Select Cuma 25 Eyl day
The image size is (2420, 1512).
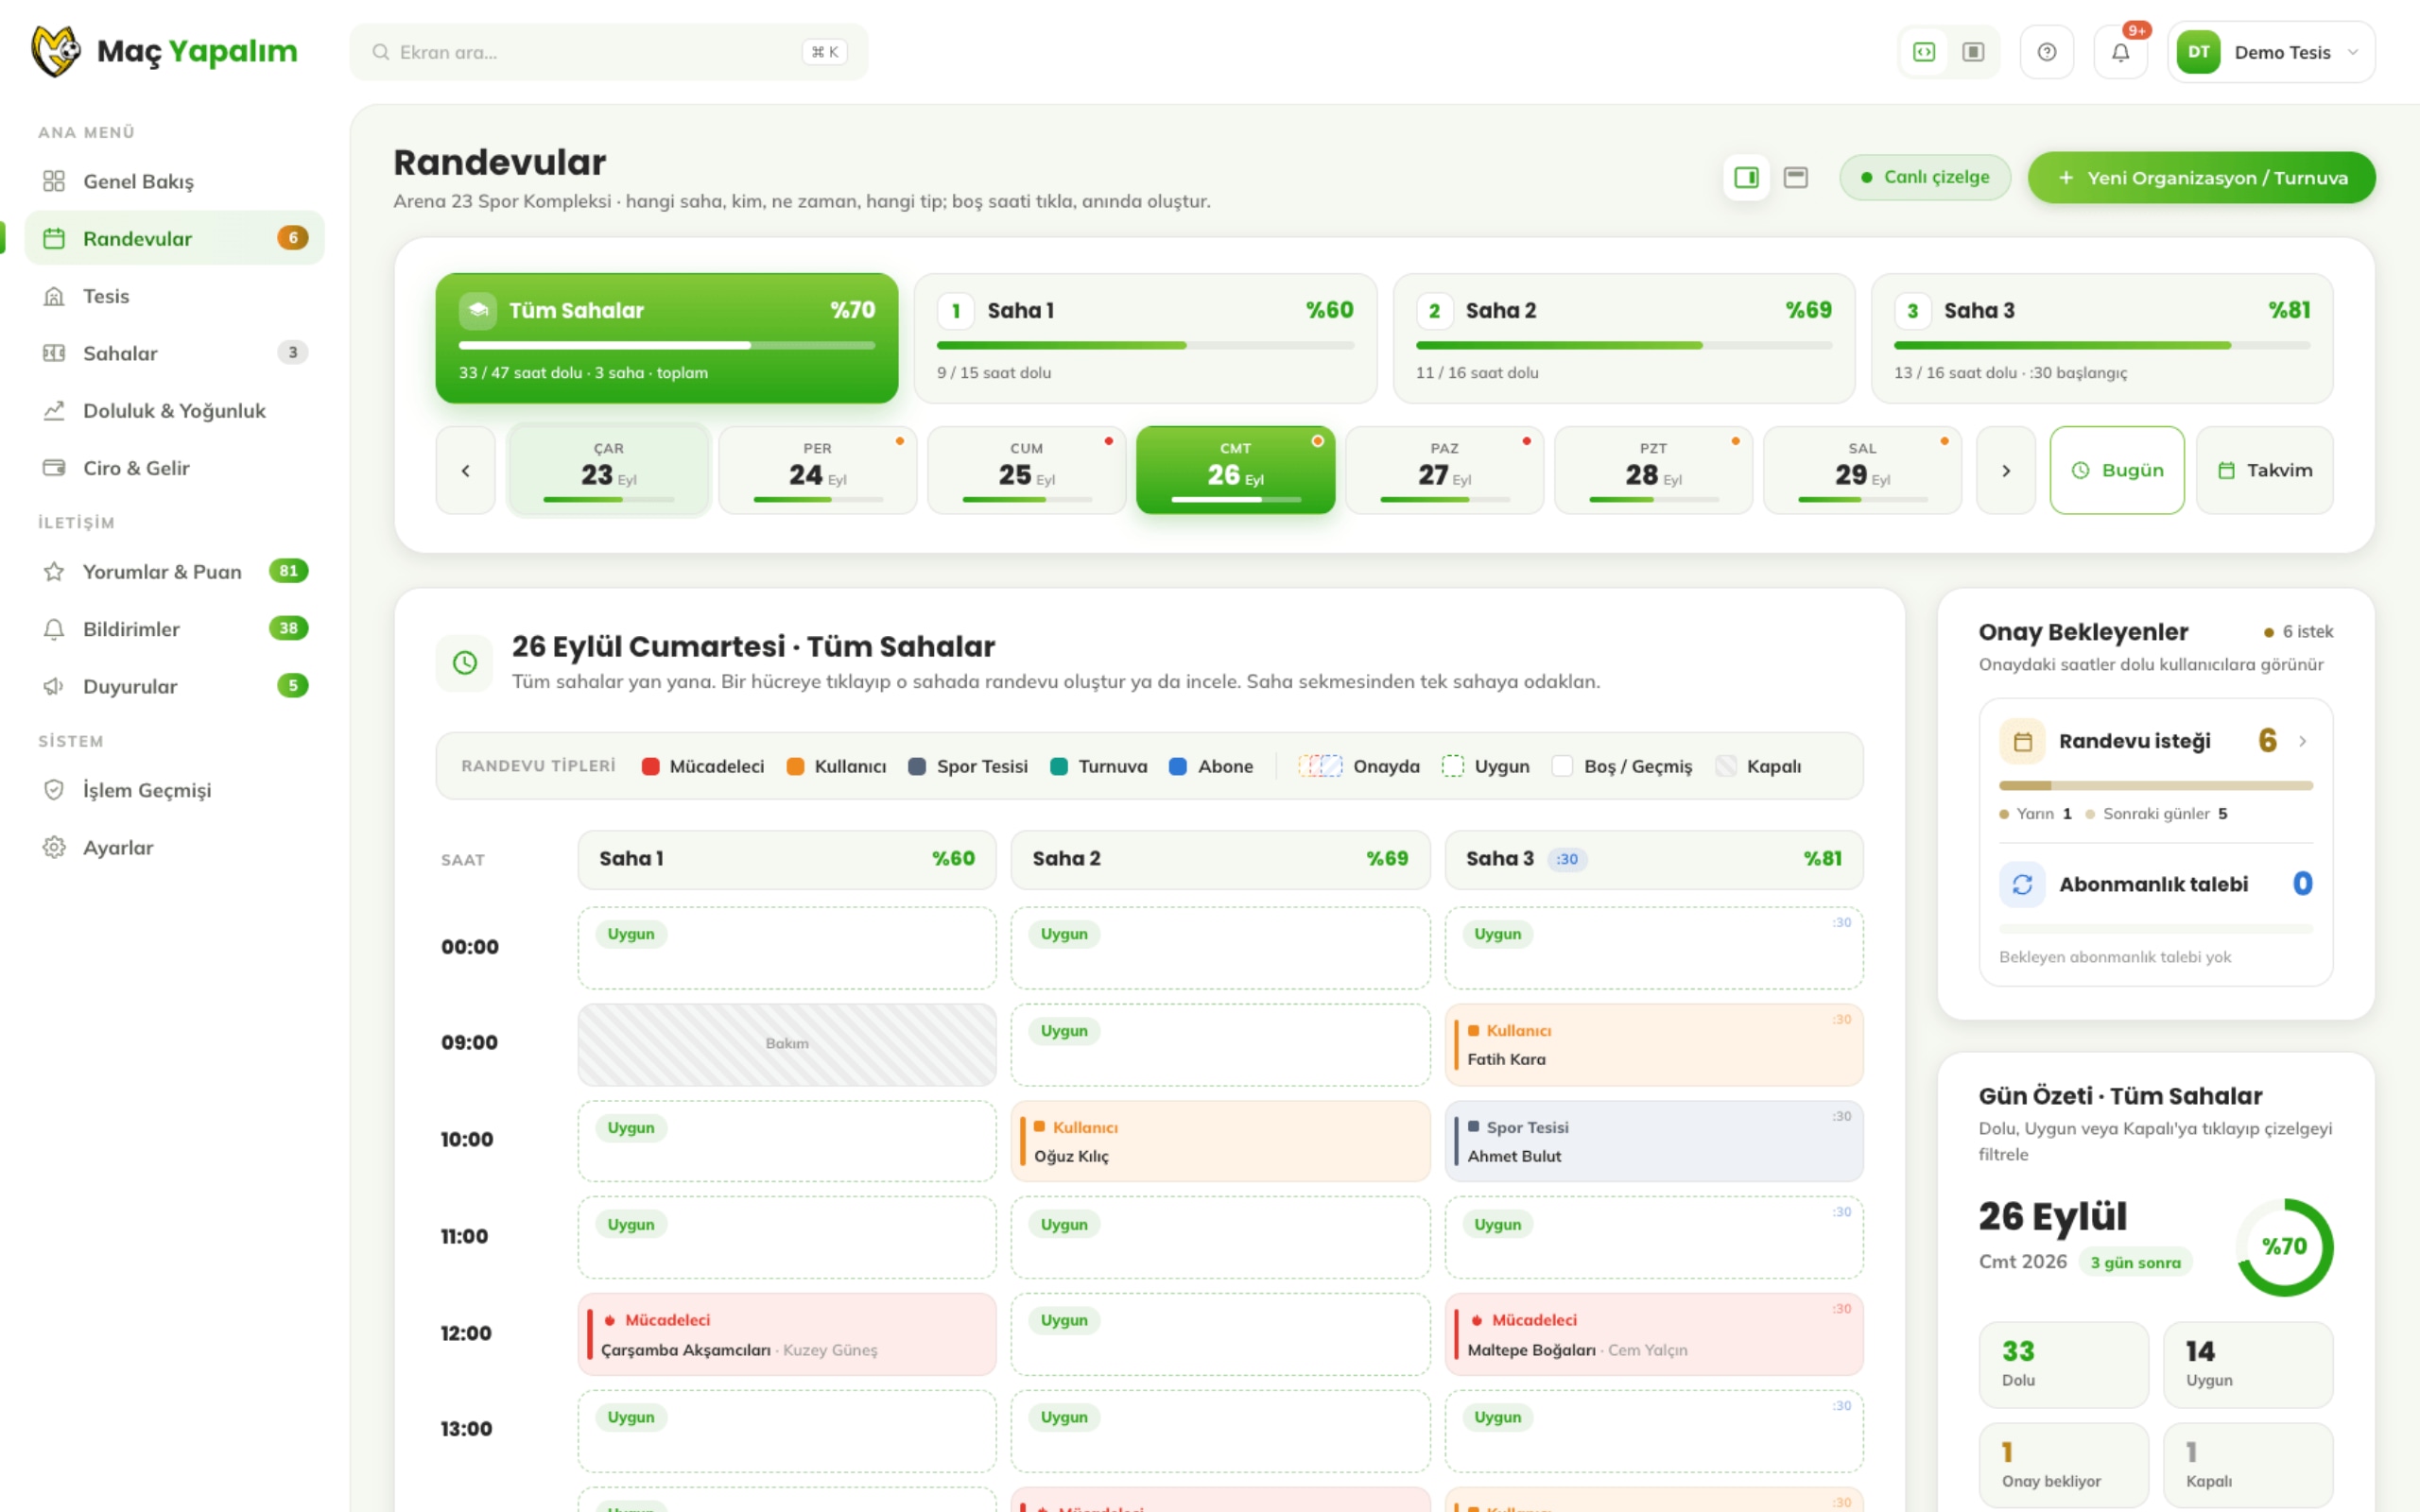click(1027, 470)
